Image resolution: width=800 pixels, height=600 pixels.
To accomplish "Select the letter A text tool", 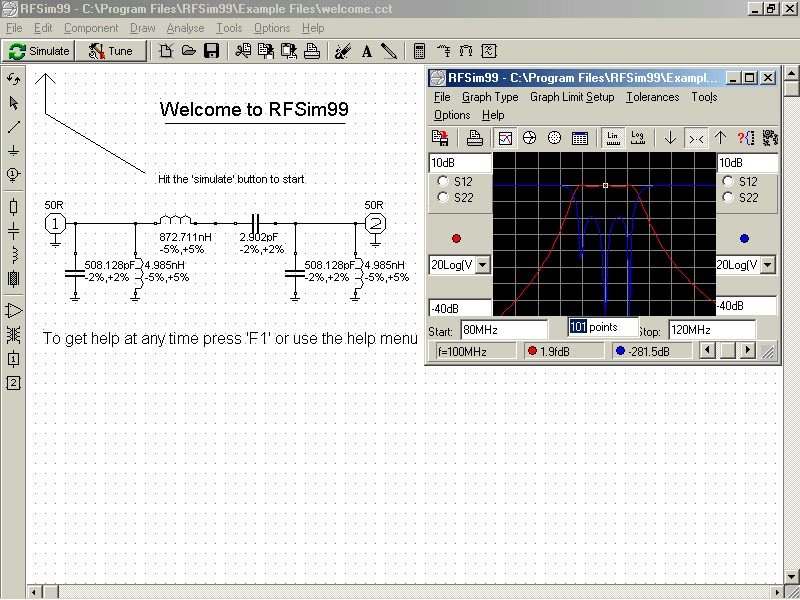I will [366, 51].
